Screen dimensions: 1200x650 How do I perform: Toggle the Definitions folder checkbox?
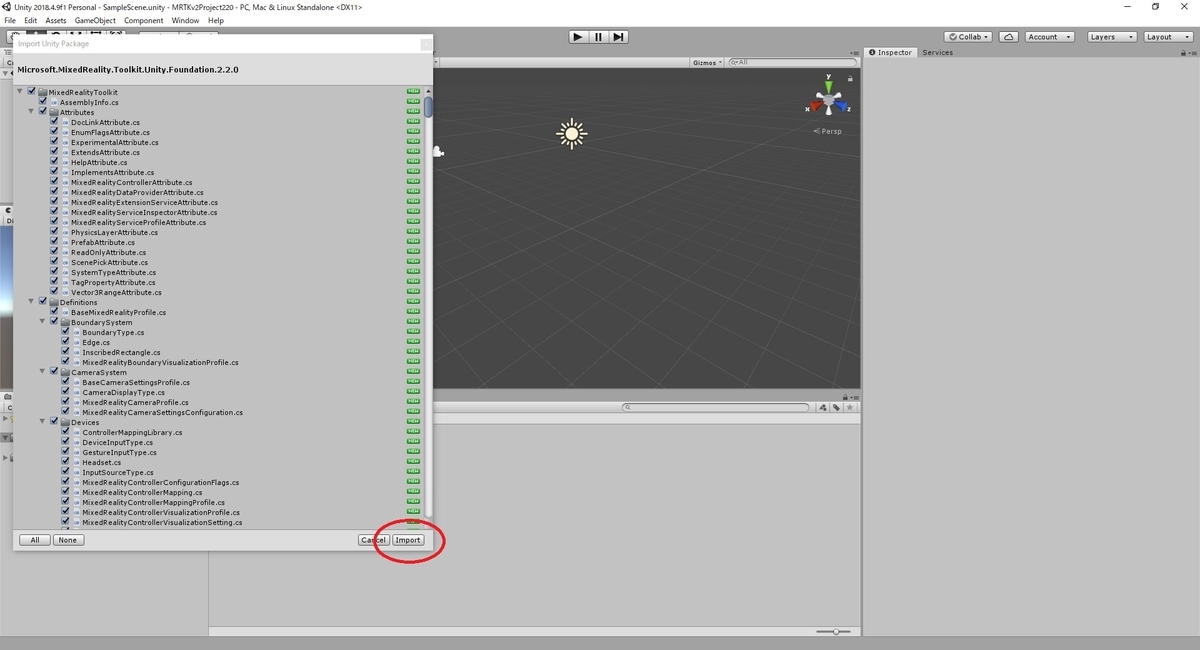tap(43, 302)
